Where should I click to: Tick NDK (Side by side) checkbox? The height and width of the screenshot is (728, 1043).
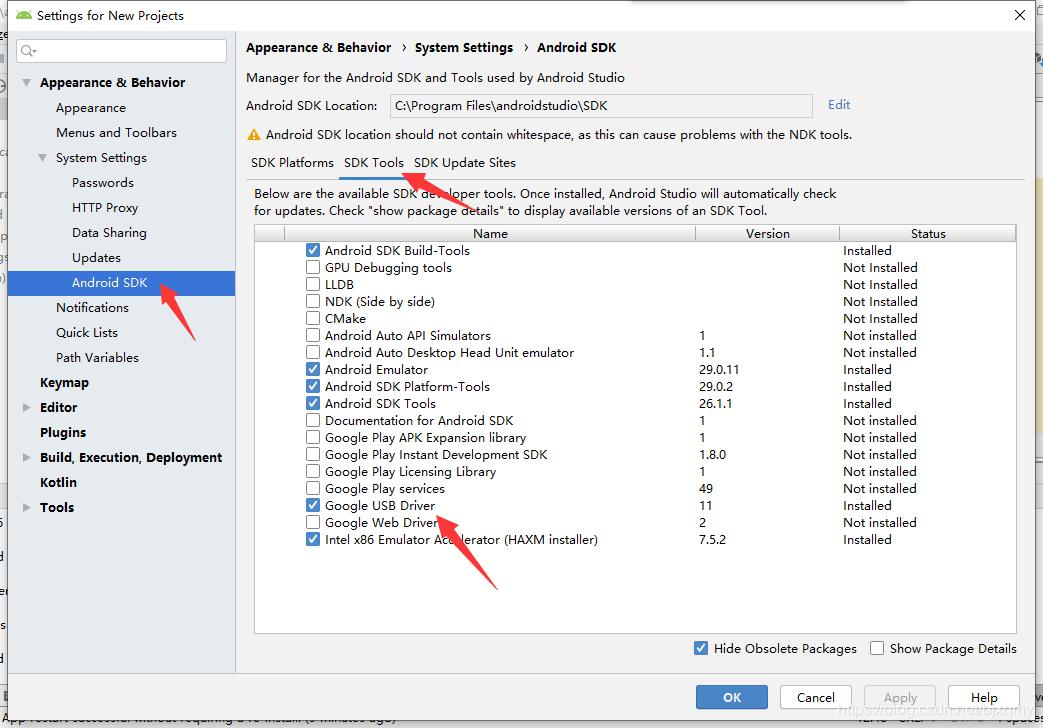point(313,301)
